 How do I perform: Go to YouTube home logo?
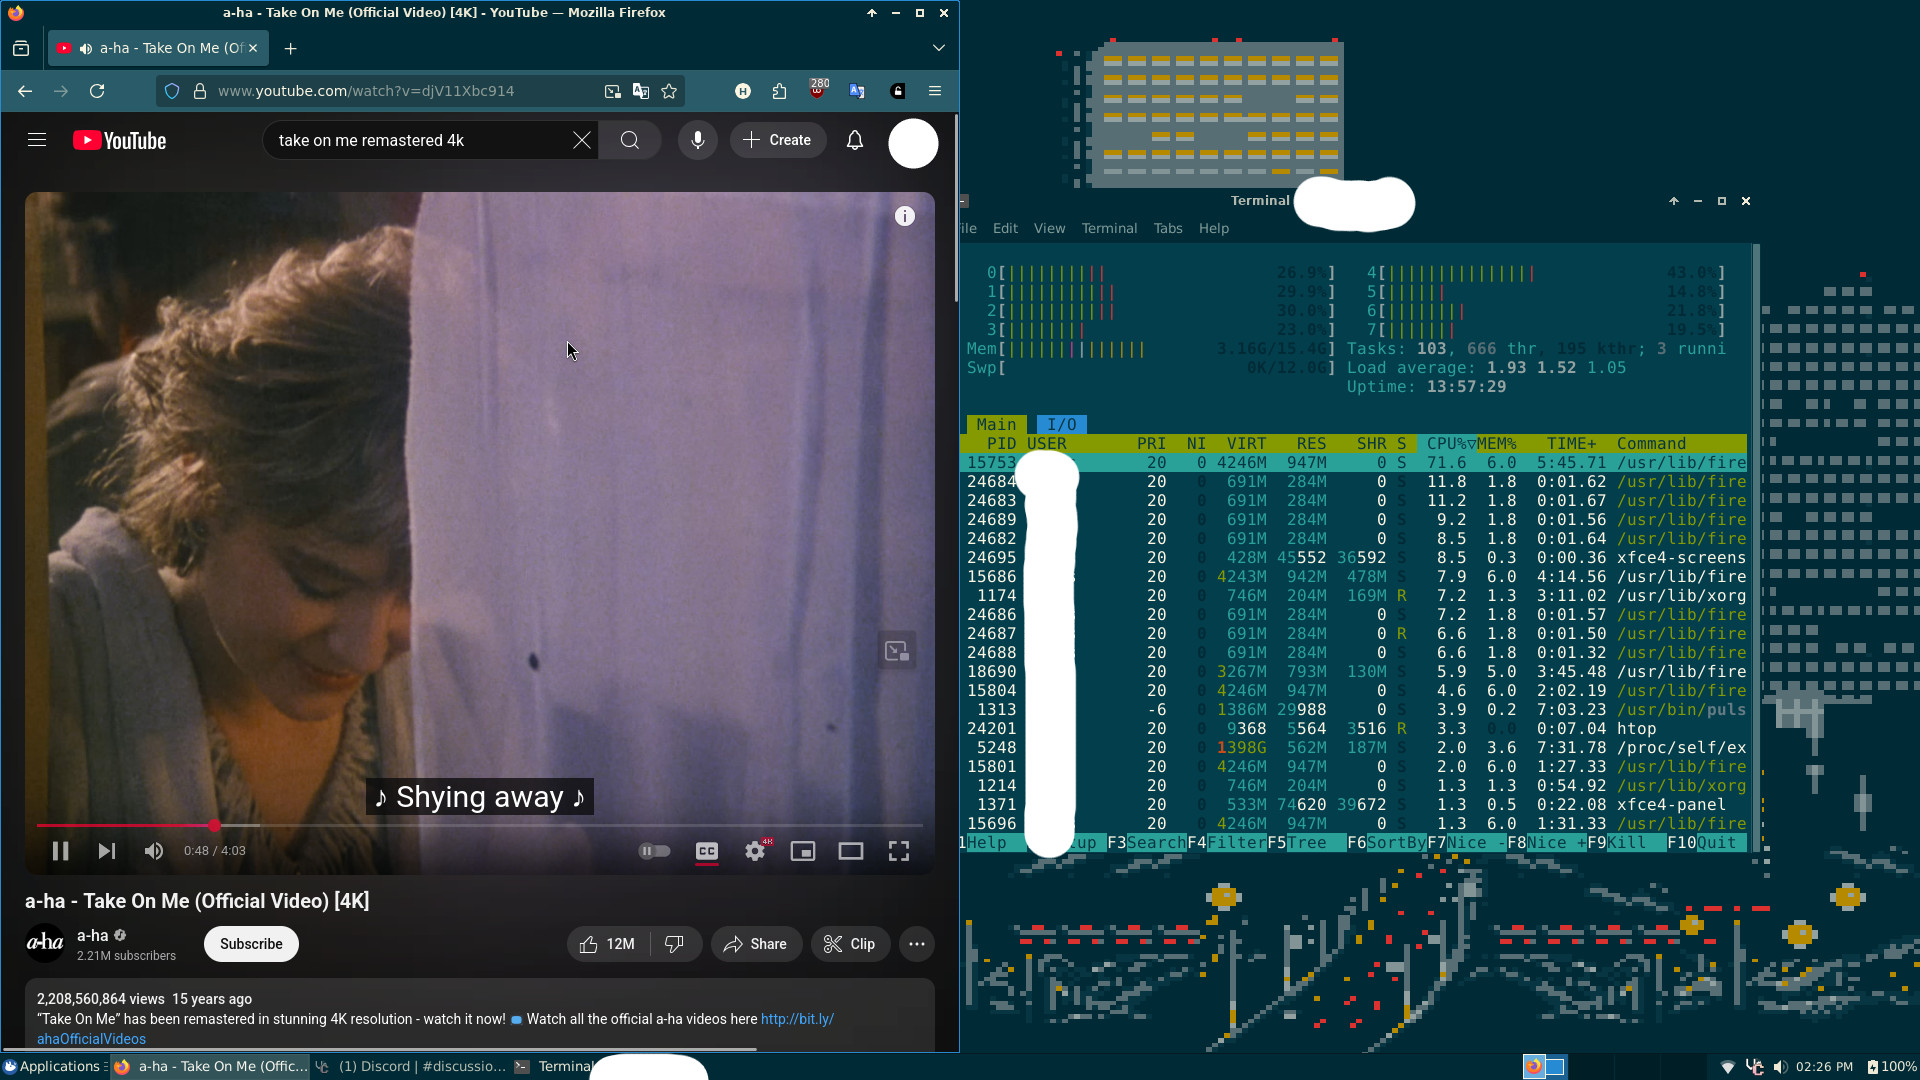point(120,140)
